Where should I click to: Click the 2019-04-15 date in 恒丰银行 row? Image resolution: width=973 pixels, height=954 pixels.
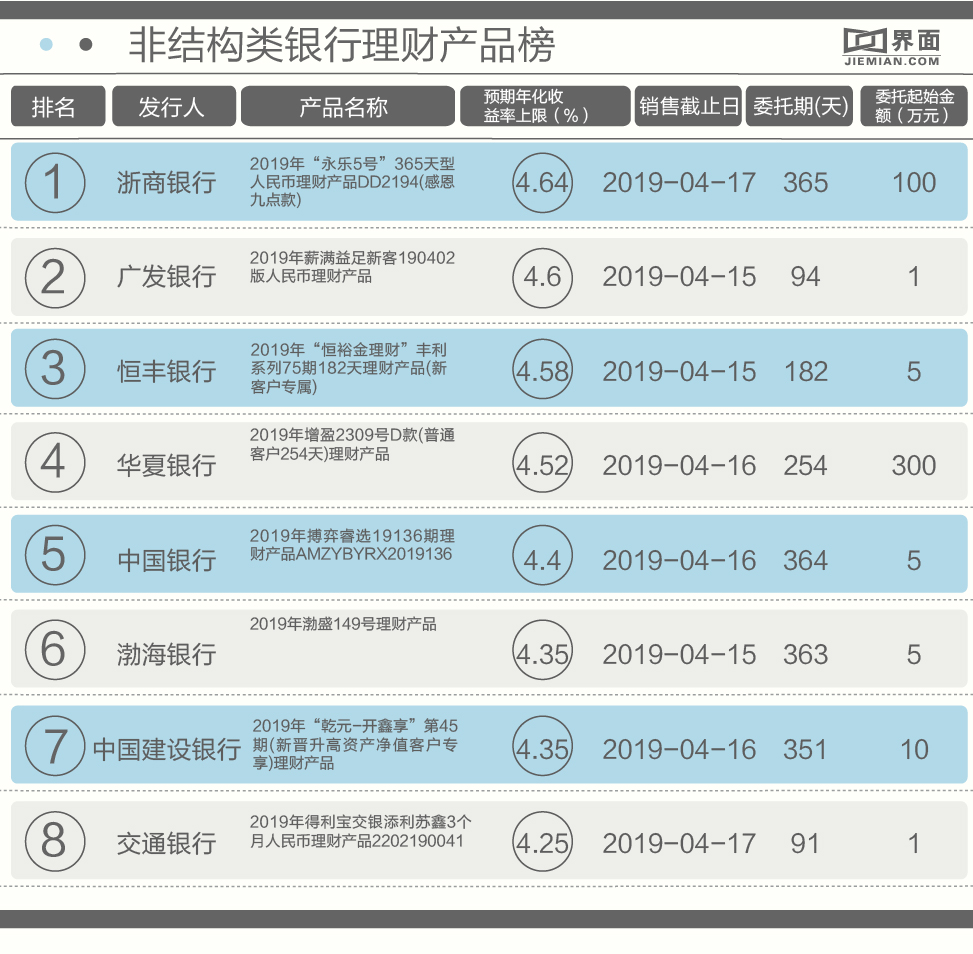[x=679, y=372]
